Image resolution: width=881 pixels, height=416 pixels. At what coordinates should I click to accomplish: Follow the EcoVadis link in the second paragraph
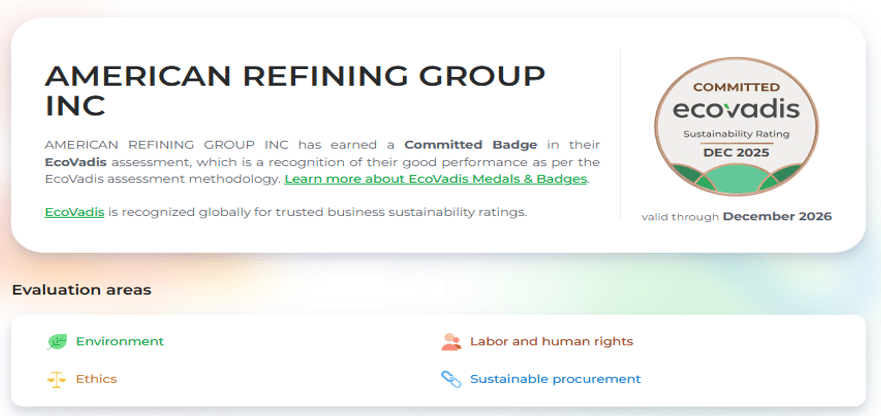(x=74, y=211)
